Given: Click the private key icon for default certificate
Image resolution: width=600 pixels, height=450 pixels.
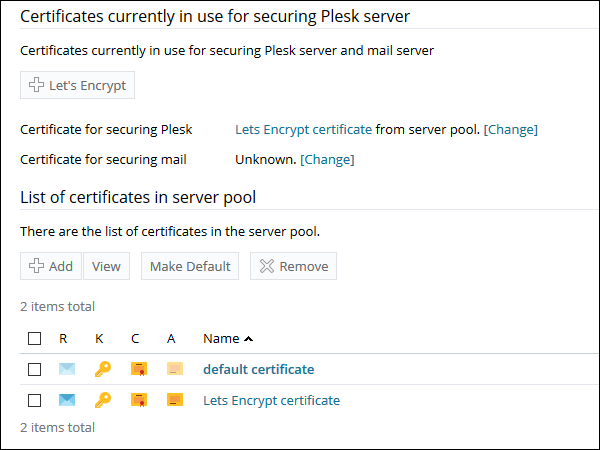Looking at the screenshot, I should click(x=103, y=369).
